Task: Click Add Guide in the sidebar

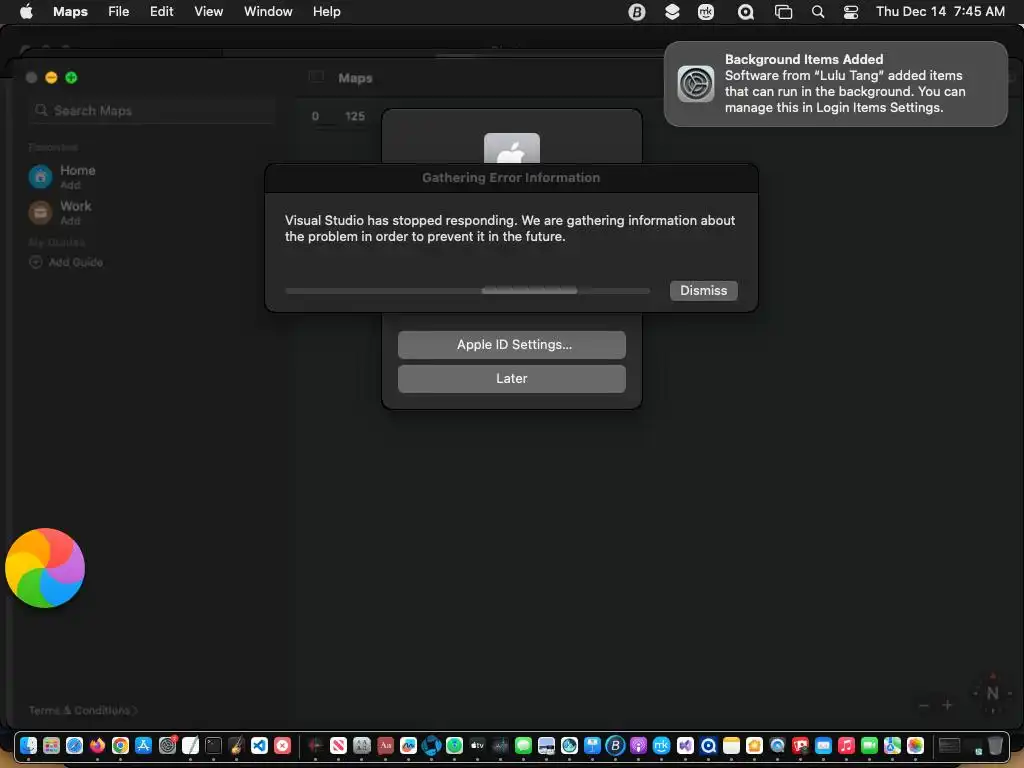Action: pyautogui.click(x=67, y=262)
